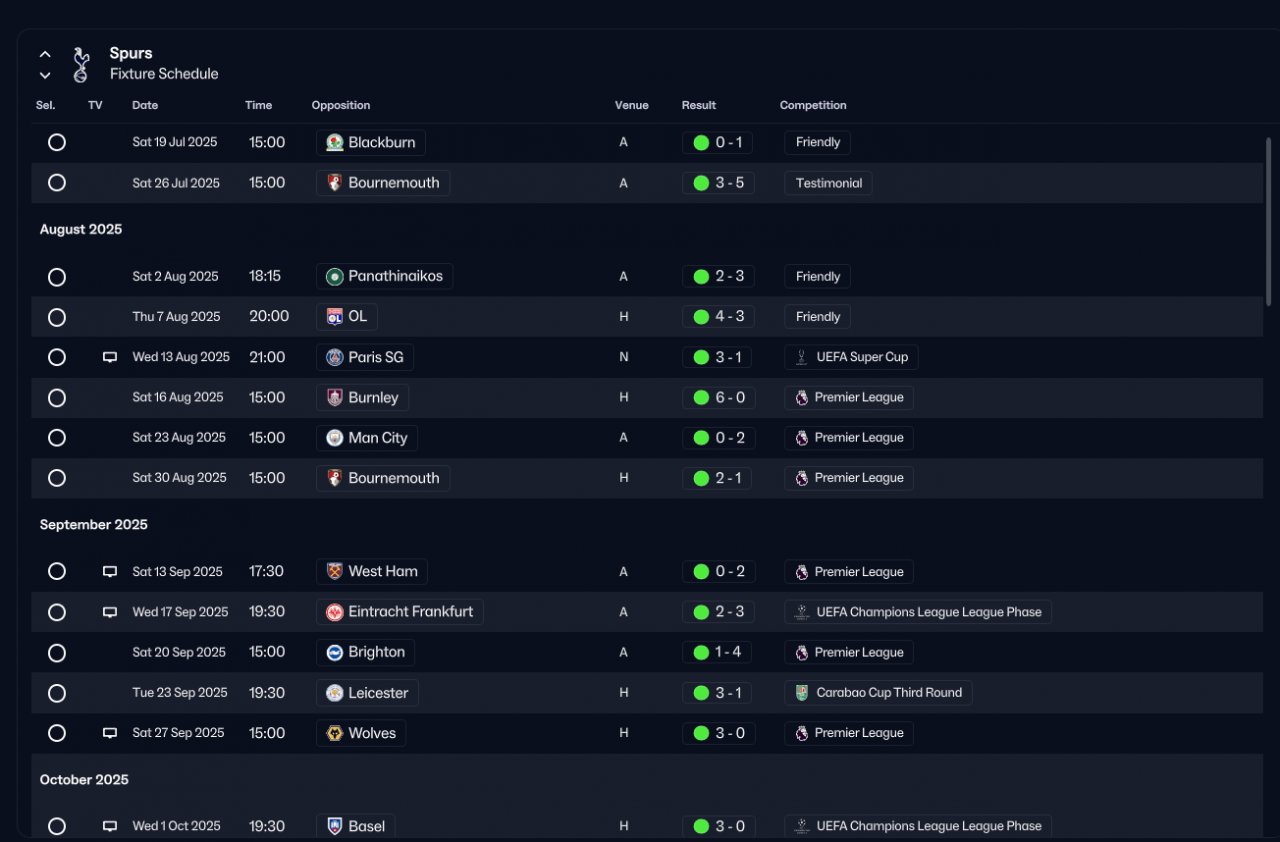The width and height of the screenshot is (1280, 842).
Task: Click the Wolves club badge icon
Action: [x=335, y=733]
